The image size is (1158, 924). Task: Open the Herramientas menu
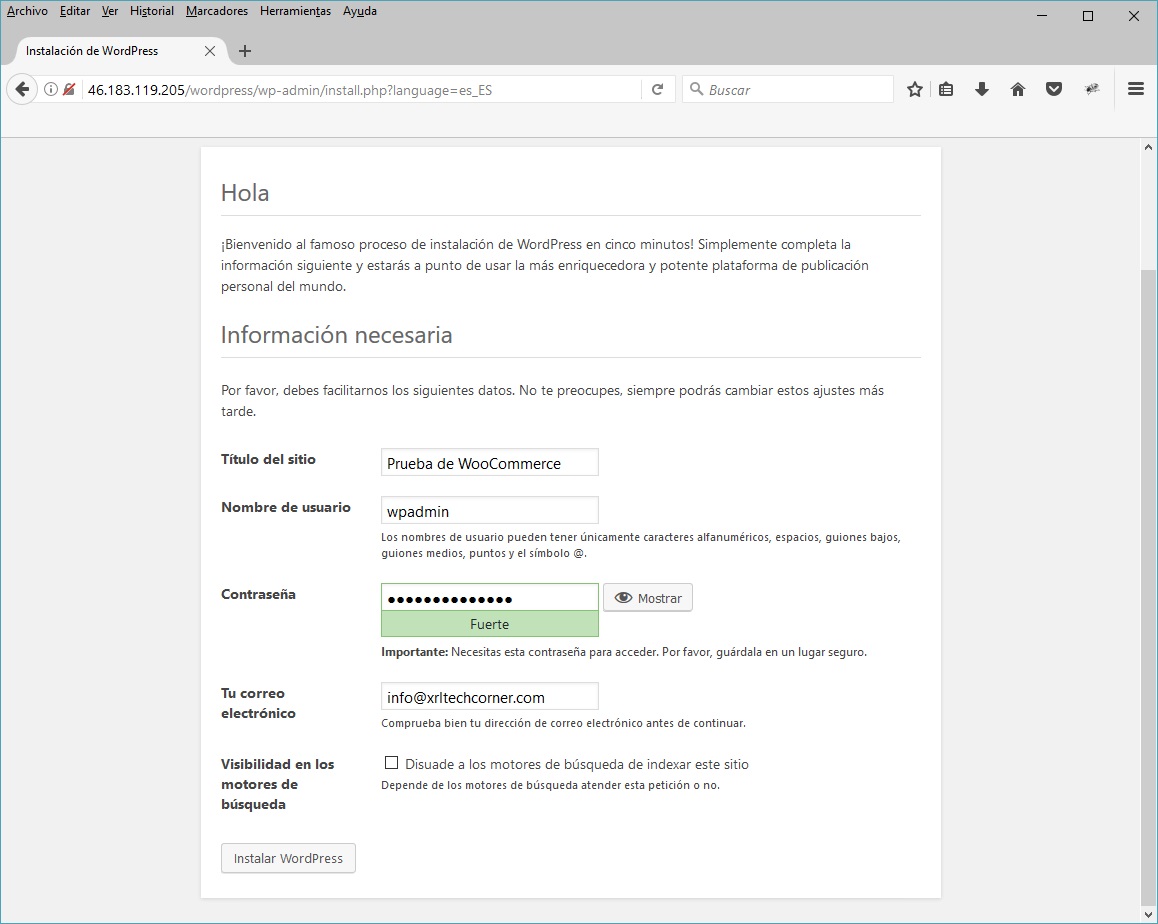295,11
